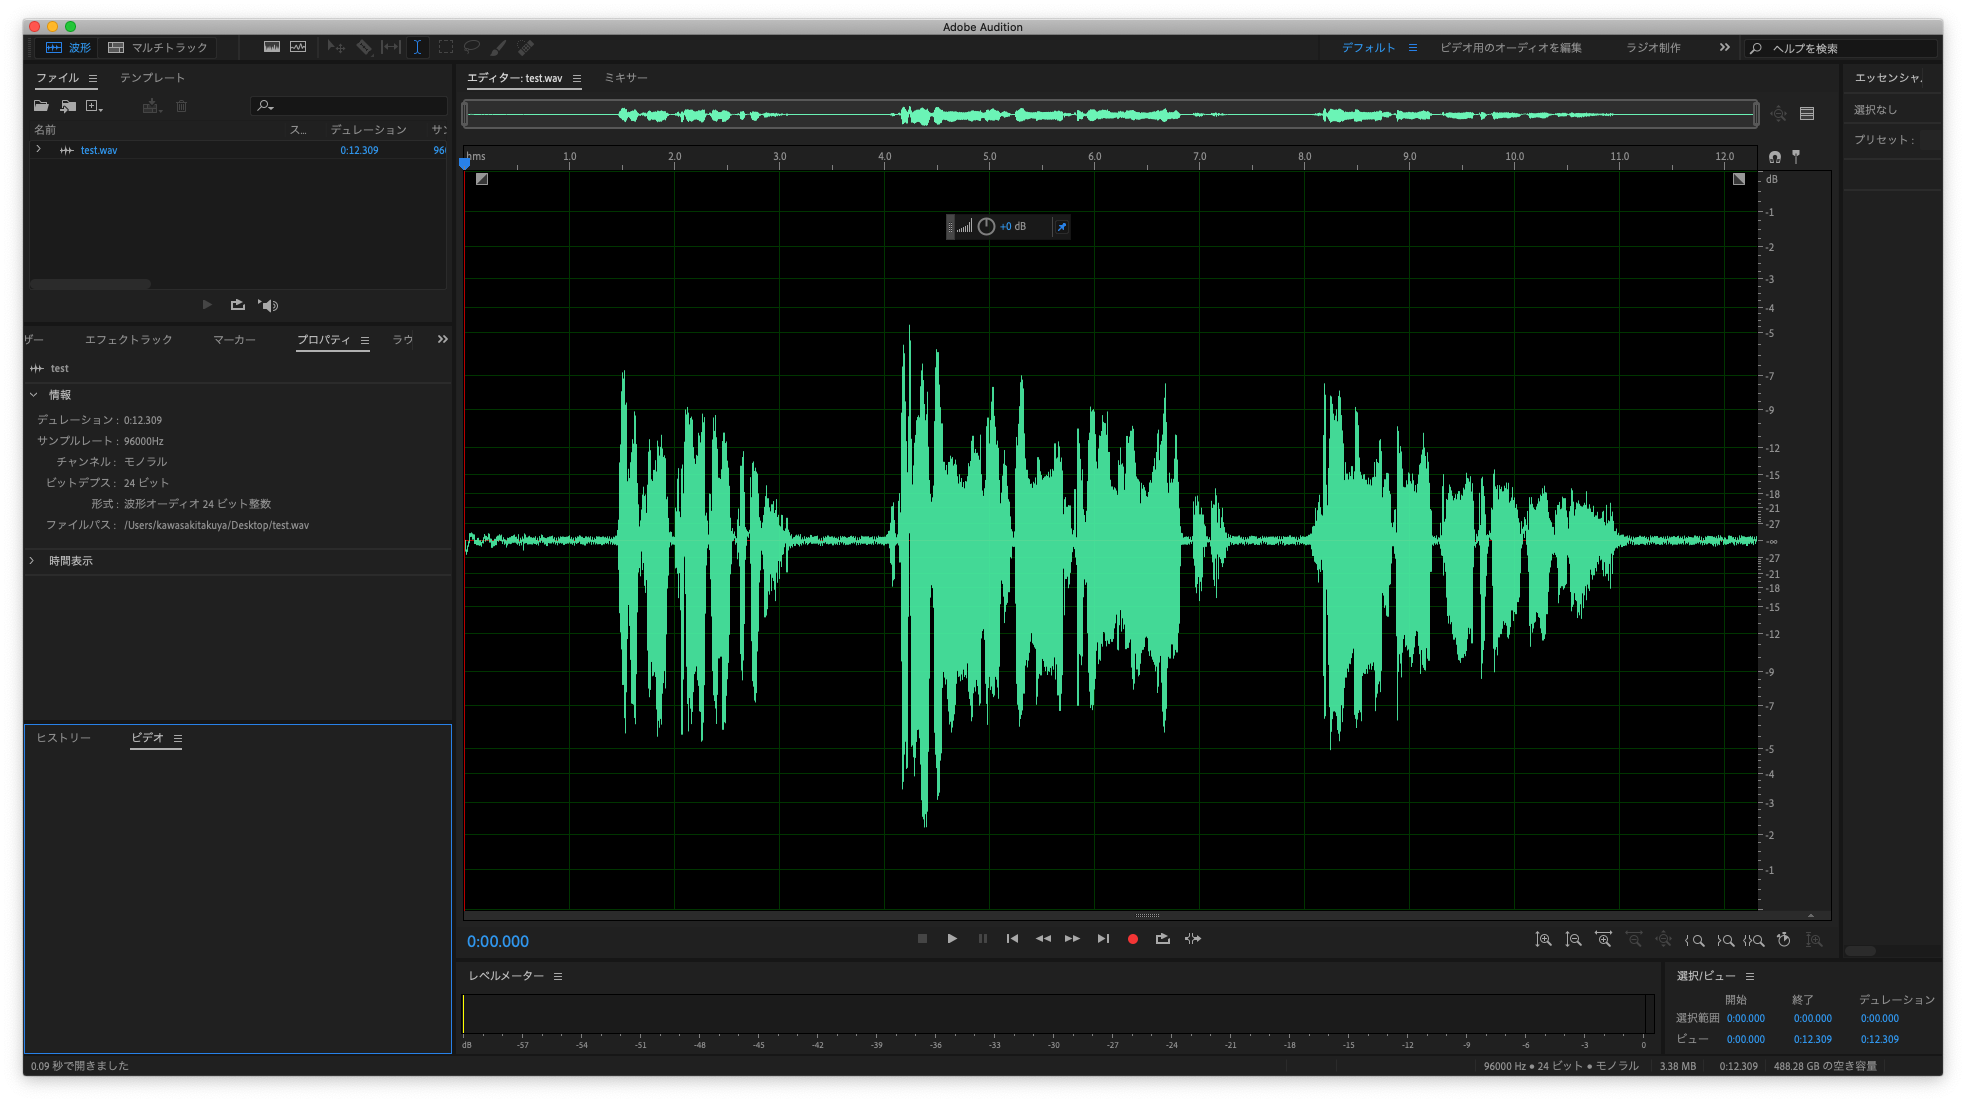Show the spectral frequency display
1966x1103 pixels.
pos(271,47)
